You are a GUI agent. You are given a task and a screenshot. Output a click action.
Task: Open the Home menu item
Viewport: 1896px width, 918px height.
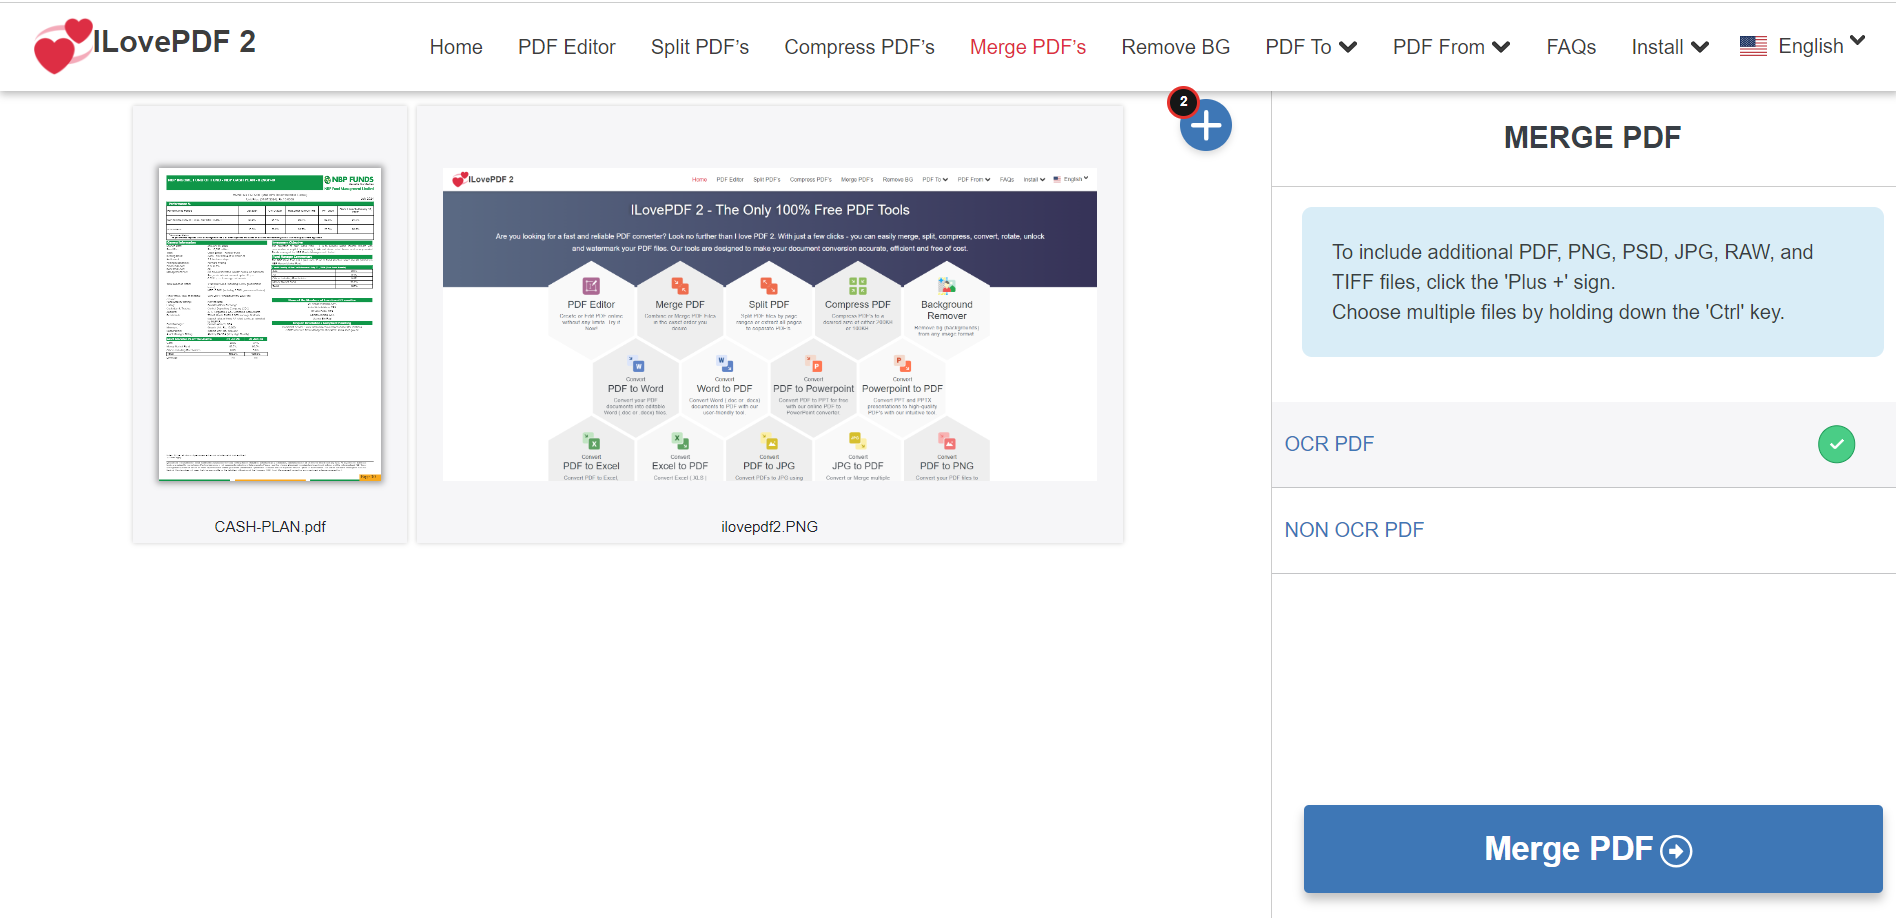[456, 47]
